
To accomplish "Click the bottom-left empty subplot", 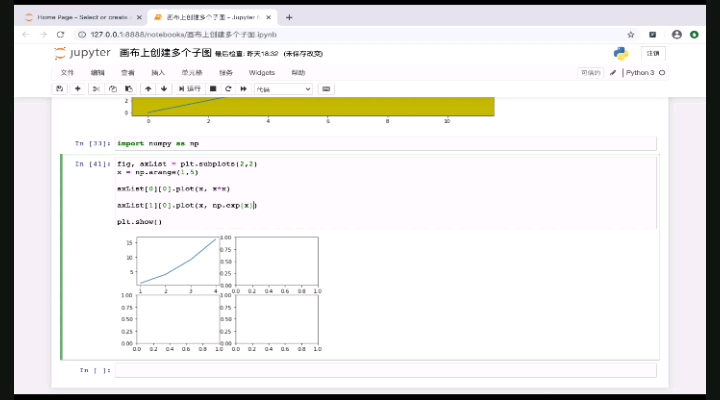I will pyautogui.click(x=178, y=319).
